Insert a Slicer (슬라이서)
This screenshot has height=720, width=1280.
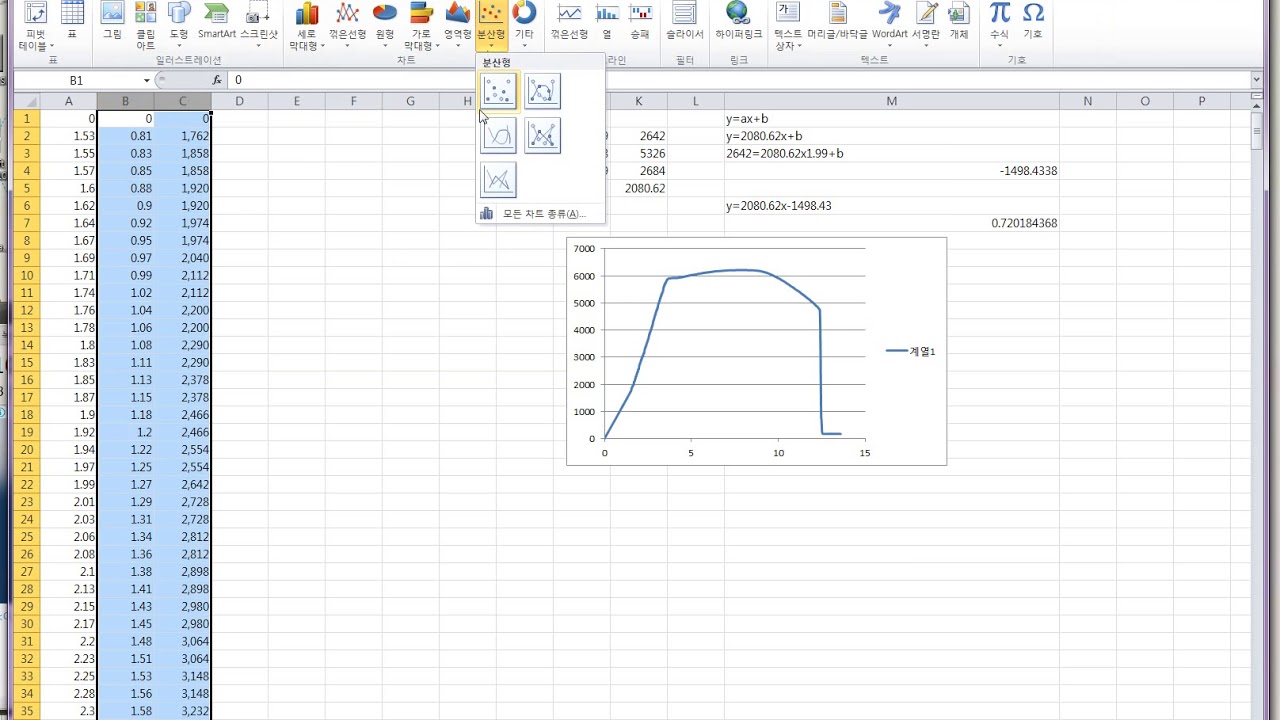(685, 22)
